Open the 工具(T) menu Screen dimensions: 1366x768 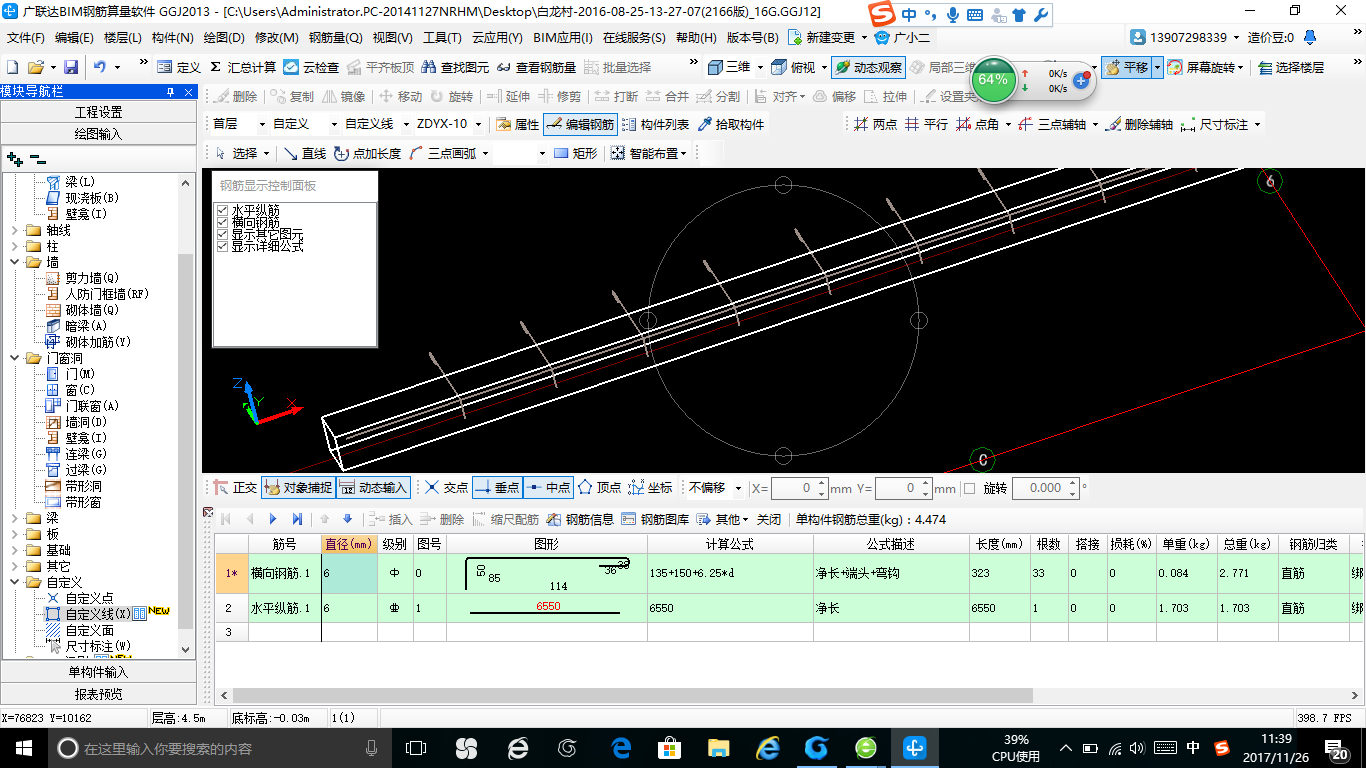[442, 37]
